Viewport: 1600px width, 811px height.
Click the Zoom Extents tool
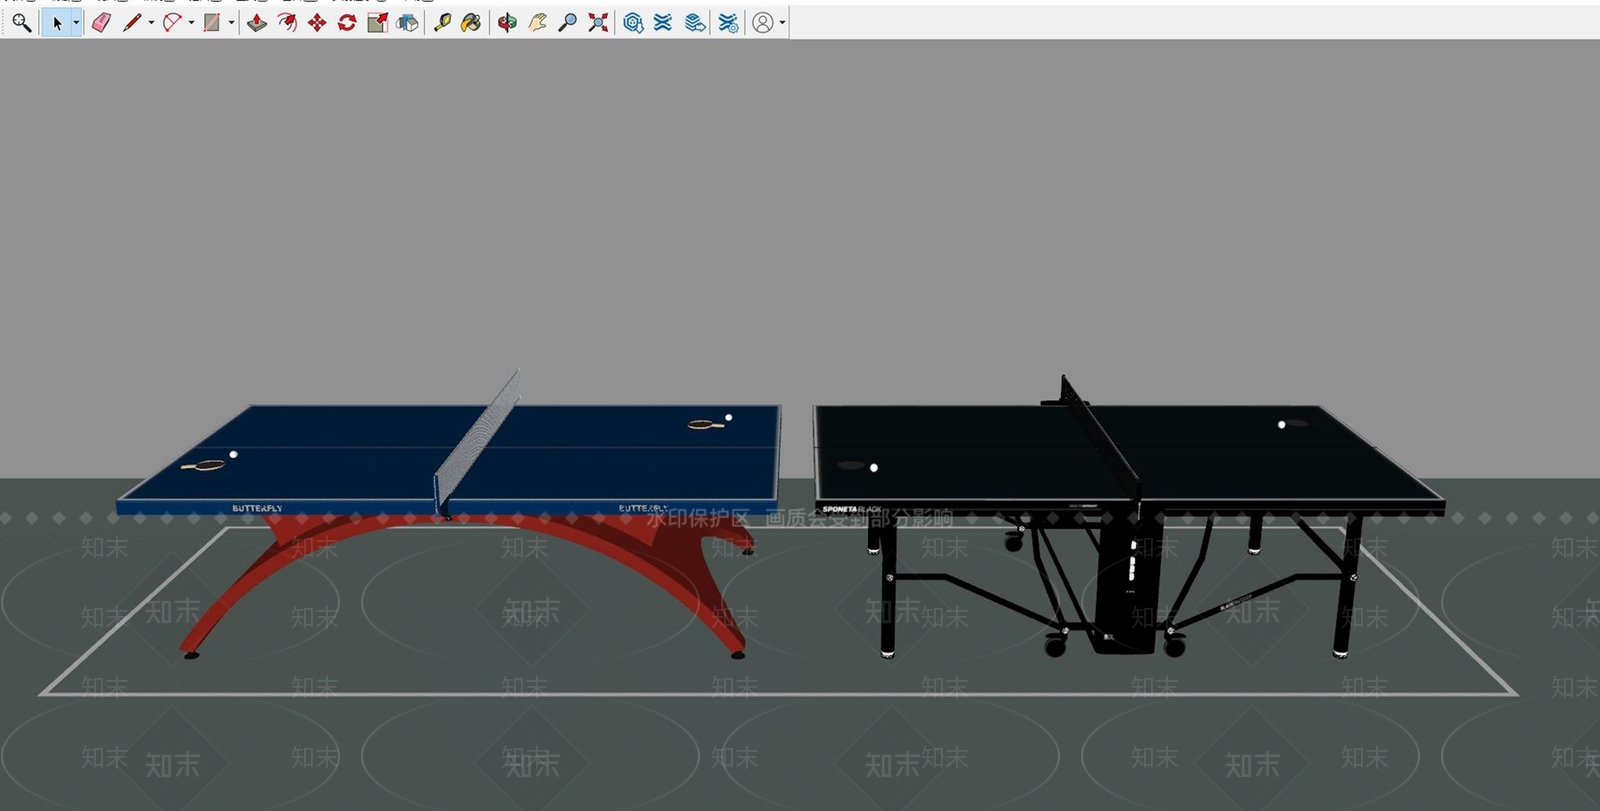(x=598, y=22)
